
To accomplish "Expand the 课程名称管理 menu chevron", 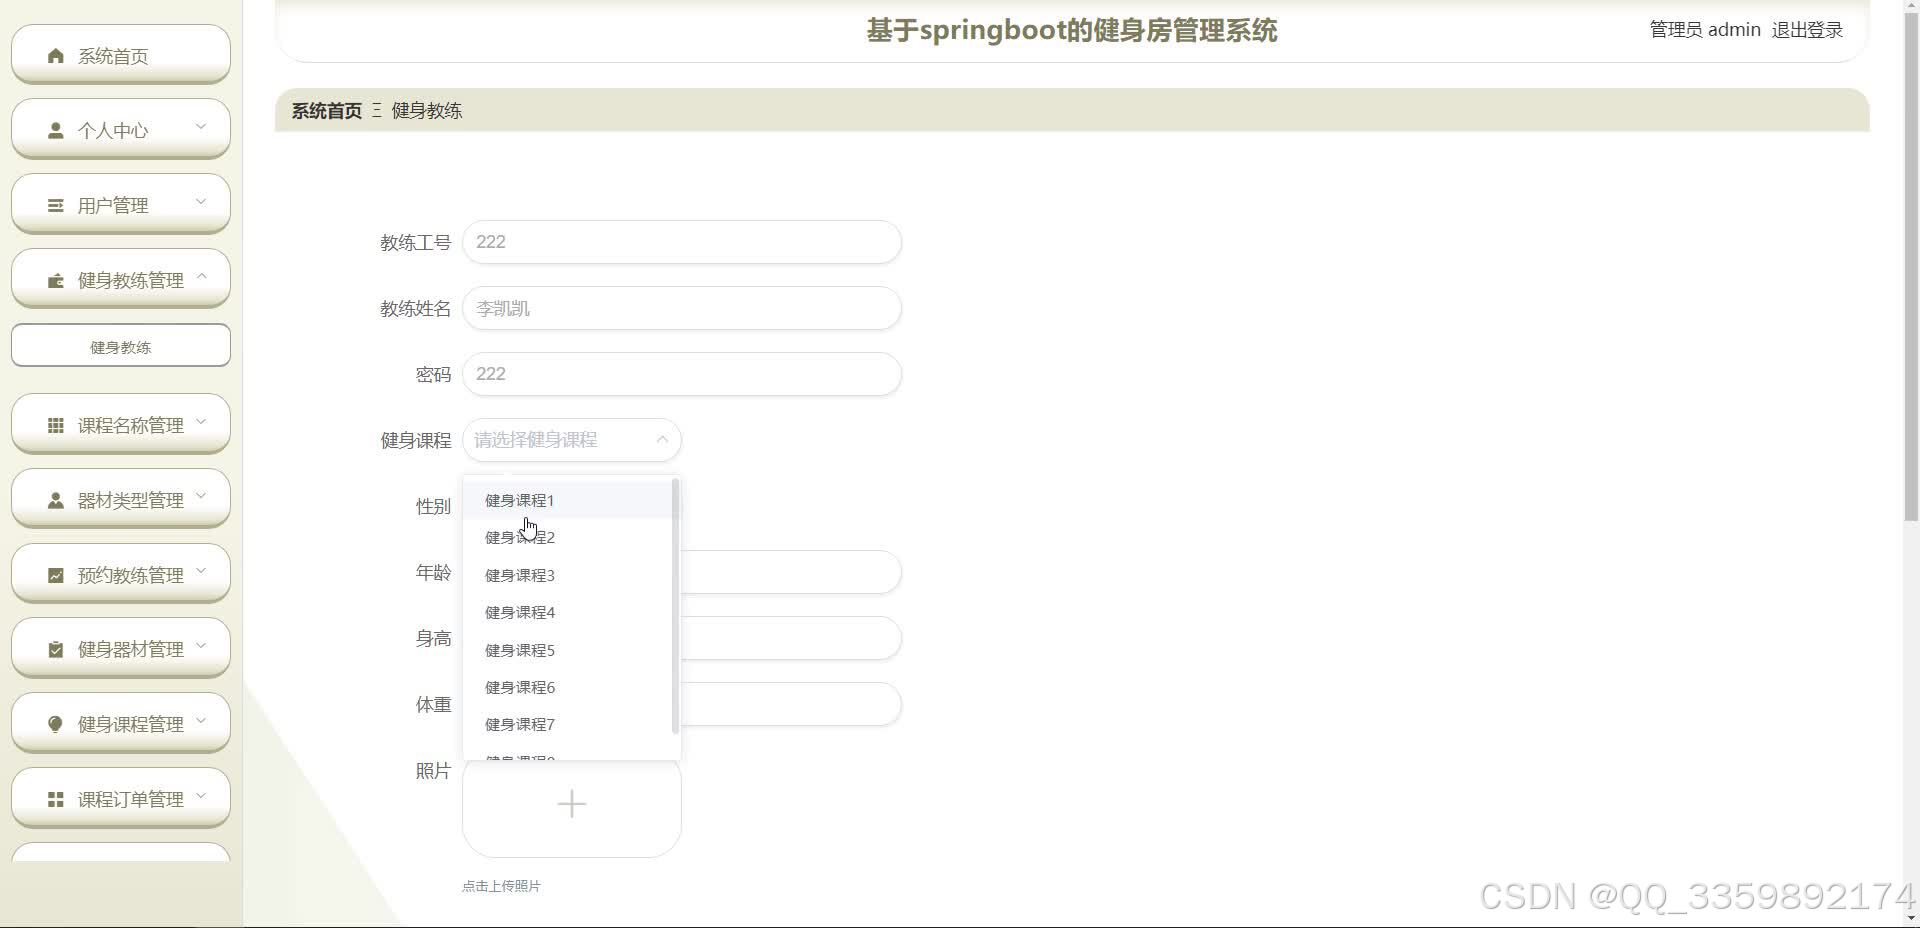I will 201,421.
